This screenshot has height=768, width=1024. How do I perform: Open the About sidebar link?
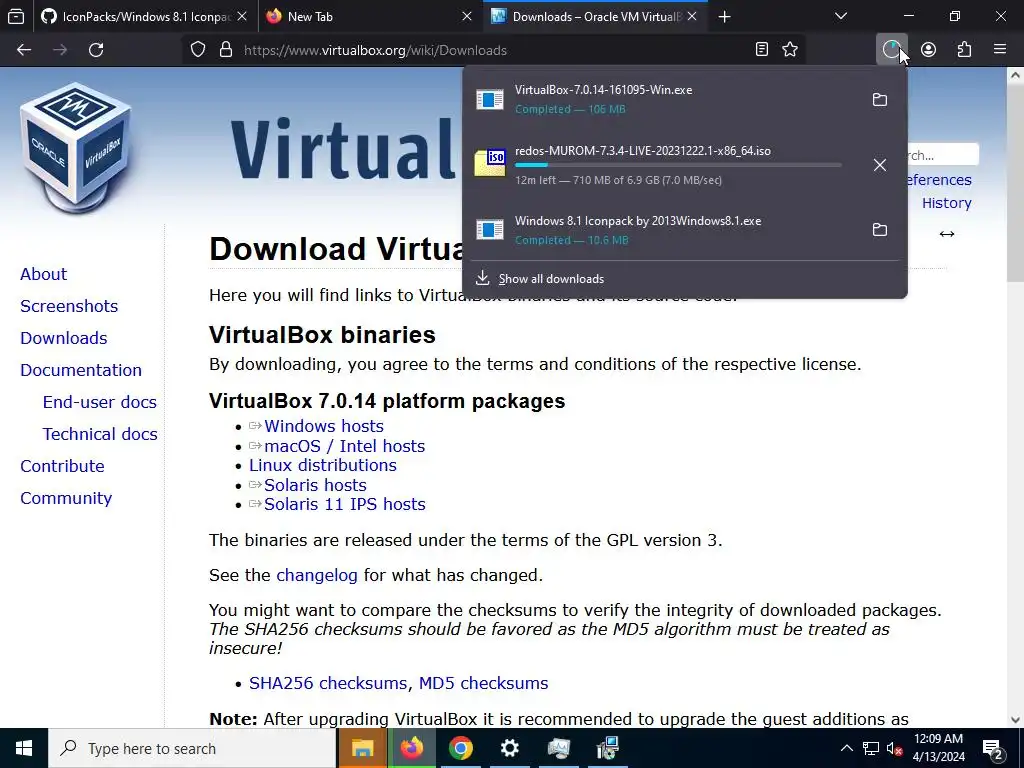point(43,274)
